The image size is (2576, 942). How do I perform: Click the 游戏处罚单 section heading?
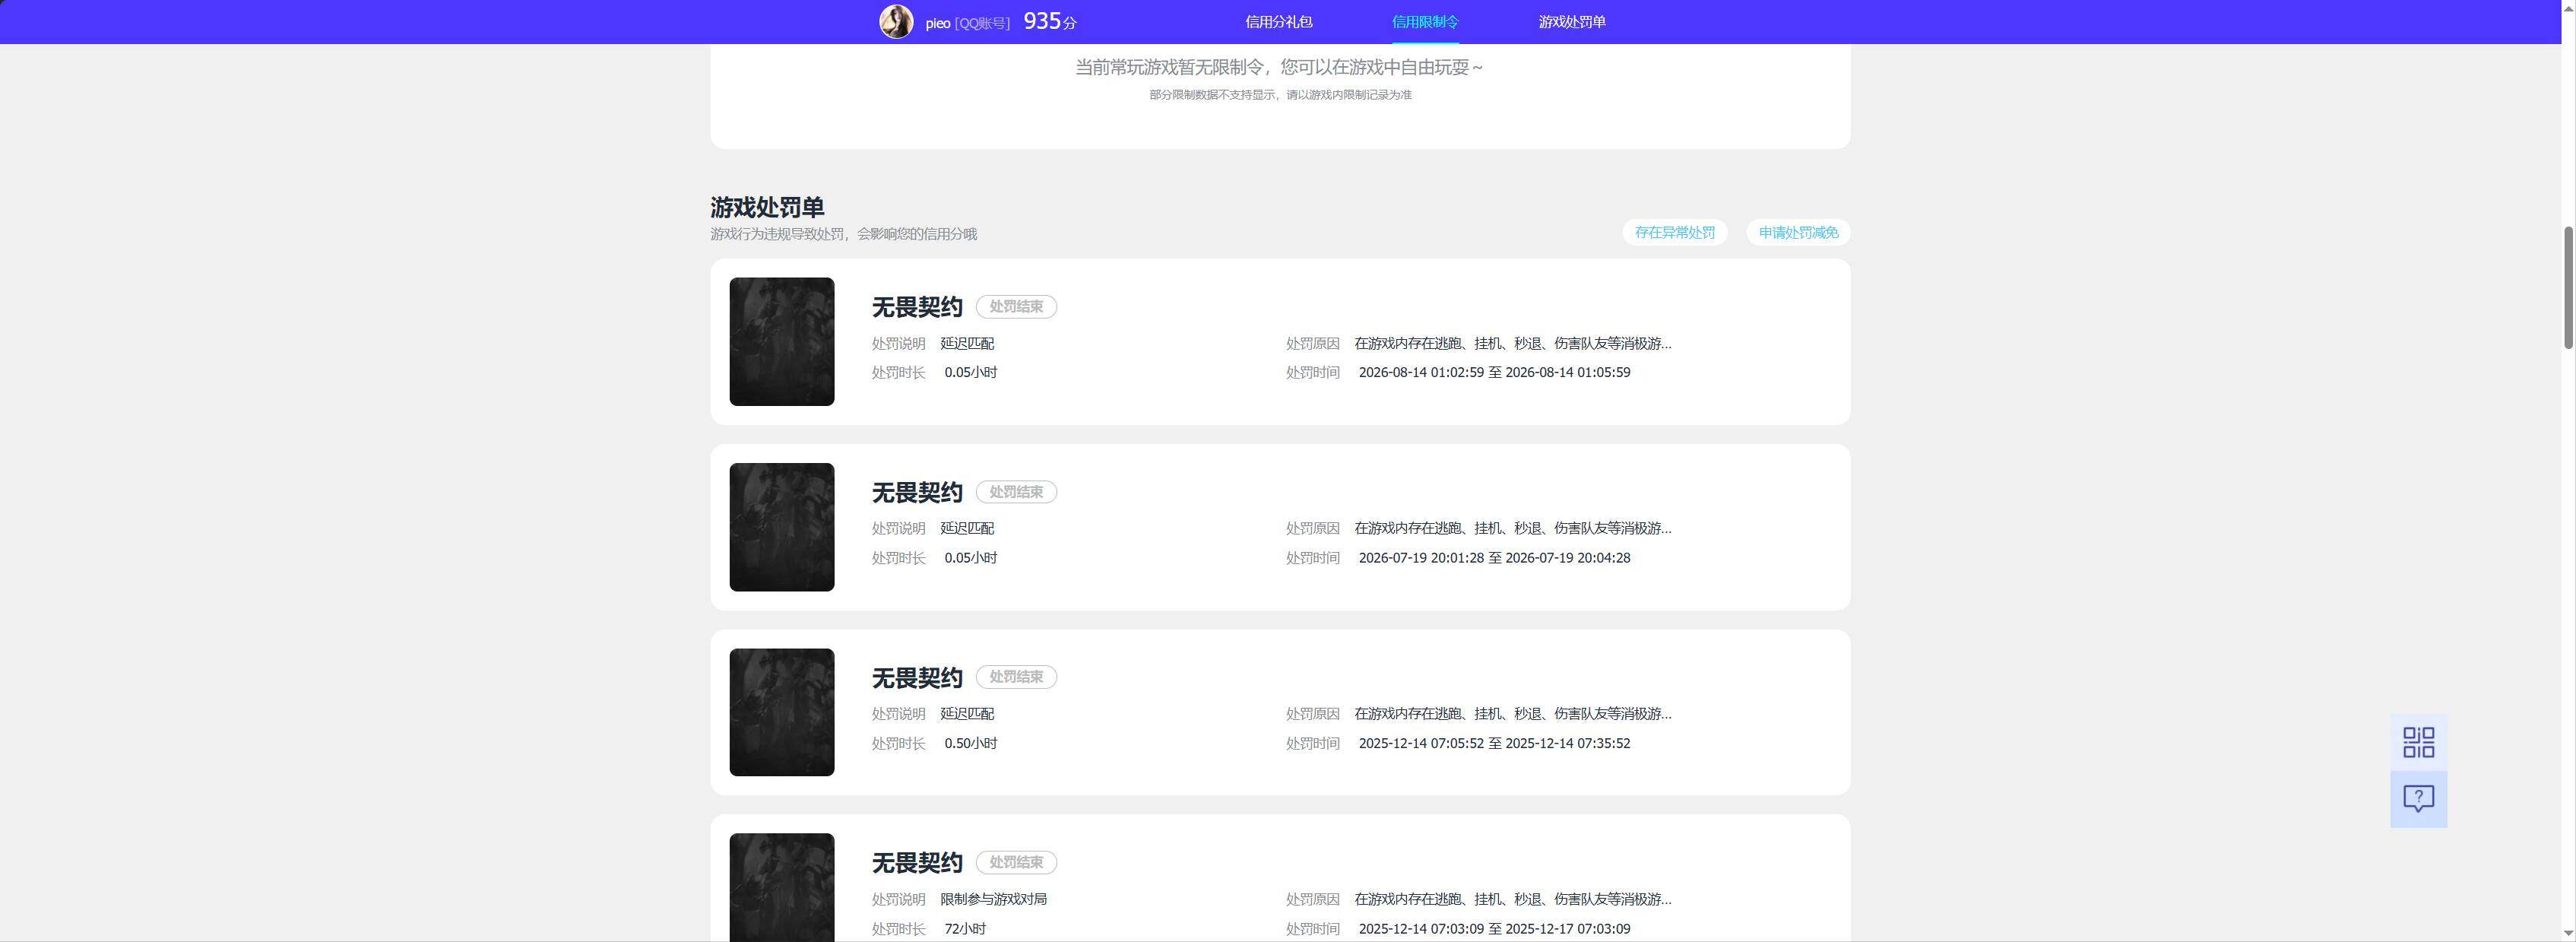point(767,207)
